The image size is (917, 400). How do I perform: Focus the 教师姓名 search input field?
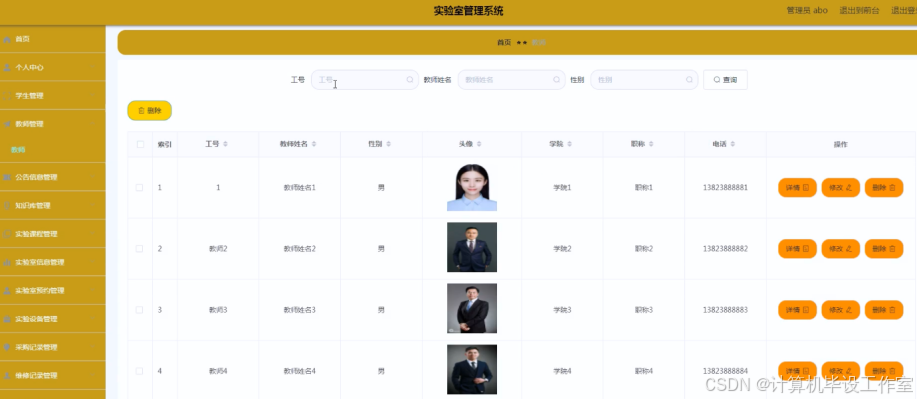(512, 80)
